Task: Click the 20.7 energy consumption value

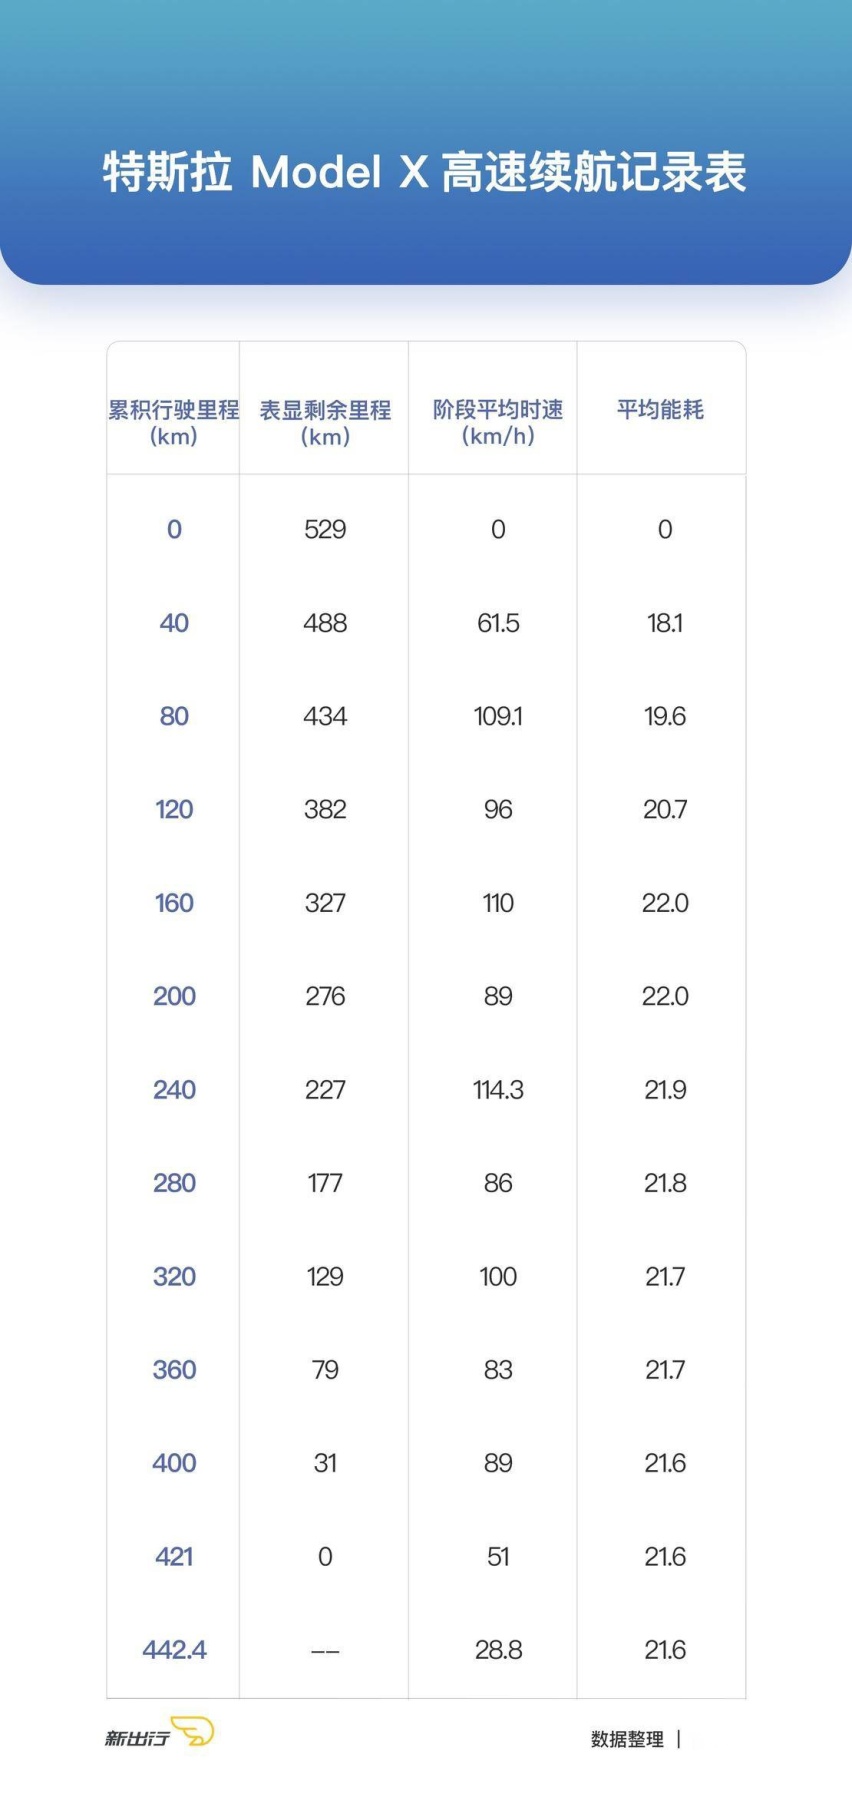Action: pos(665,809)
